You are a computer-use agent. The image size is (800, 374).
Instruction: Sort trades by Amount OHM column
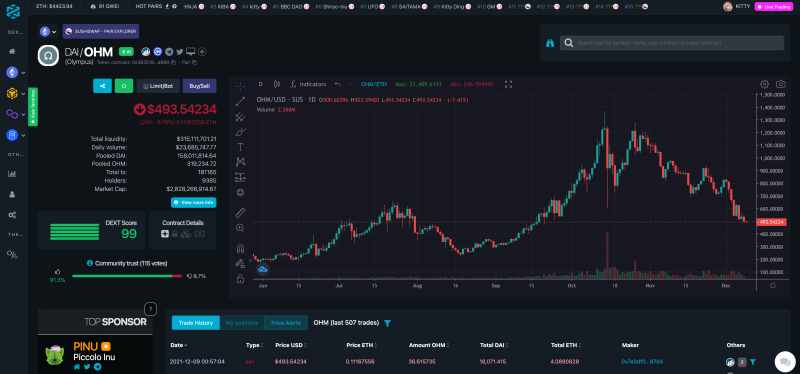pyautogui.click(x=428, y=345)
